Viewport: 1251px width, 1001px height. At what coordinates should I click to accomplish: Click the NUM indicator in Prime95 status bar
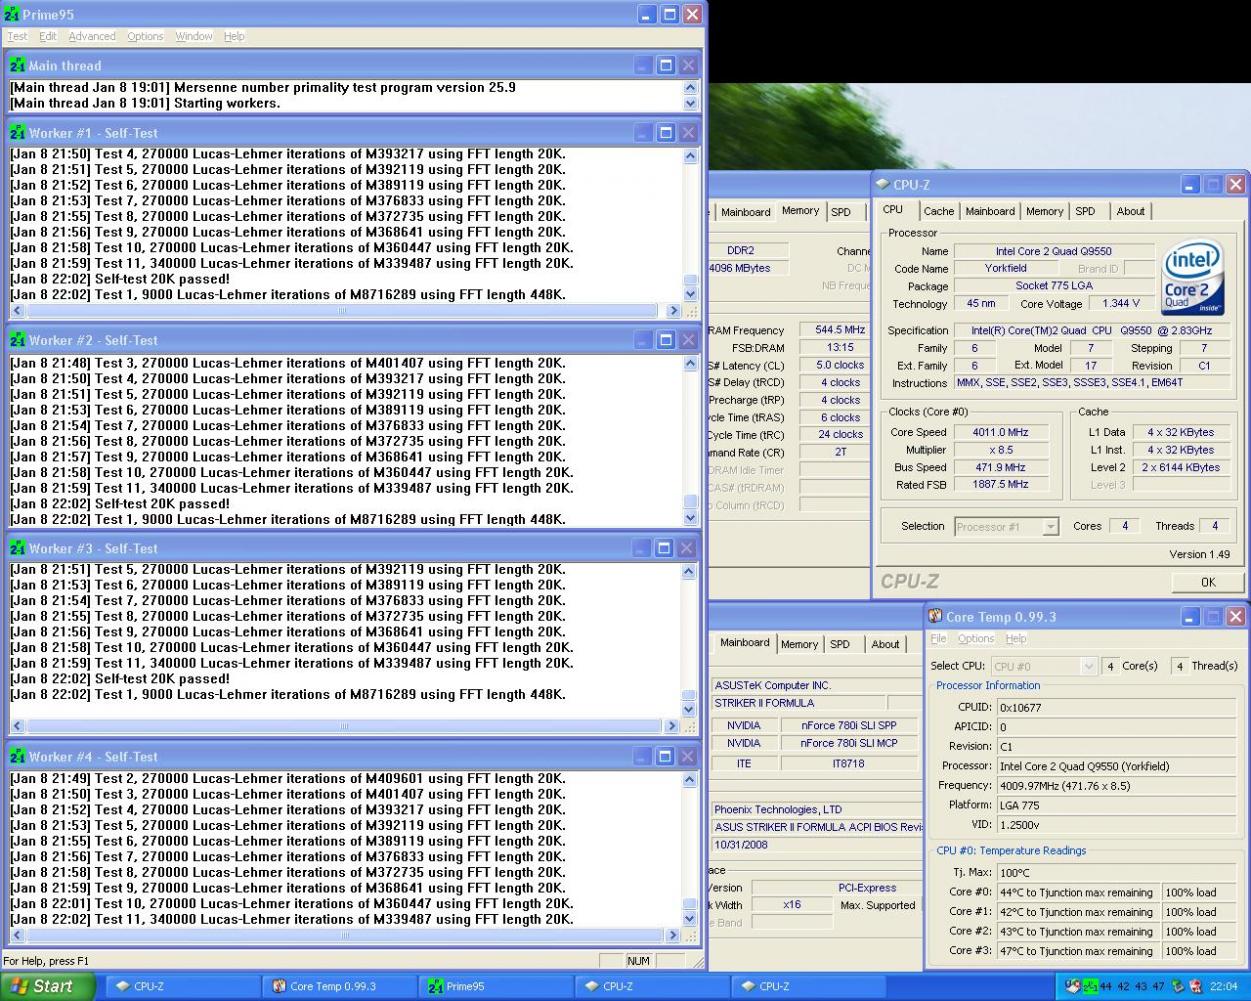[x=638, y=961]
